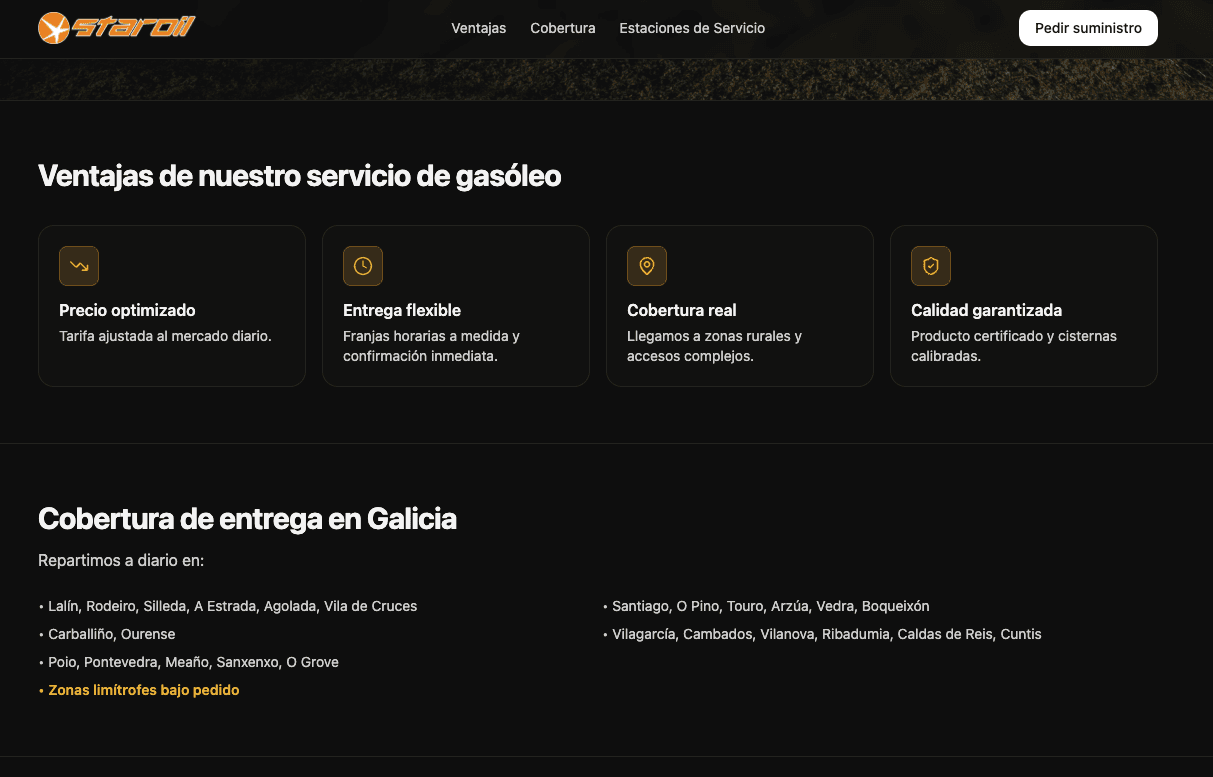Open Estaciones de Servicio in navigation
The height and width of the screenshot is (777, 1213).
coord(692,28)
